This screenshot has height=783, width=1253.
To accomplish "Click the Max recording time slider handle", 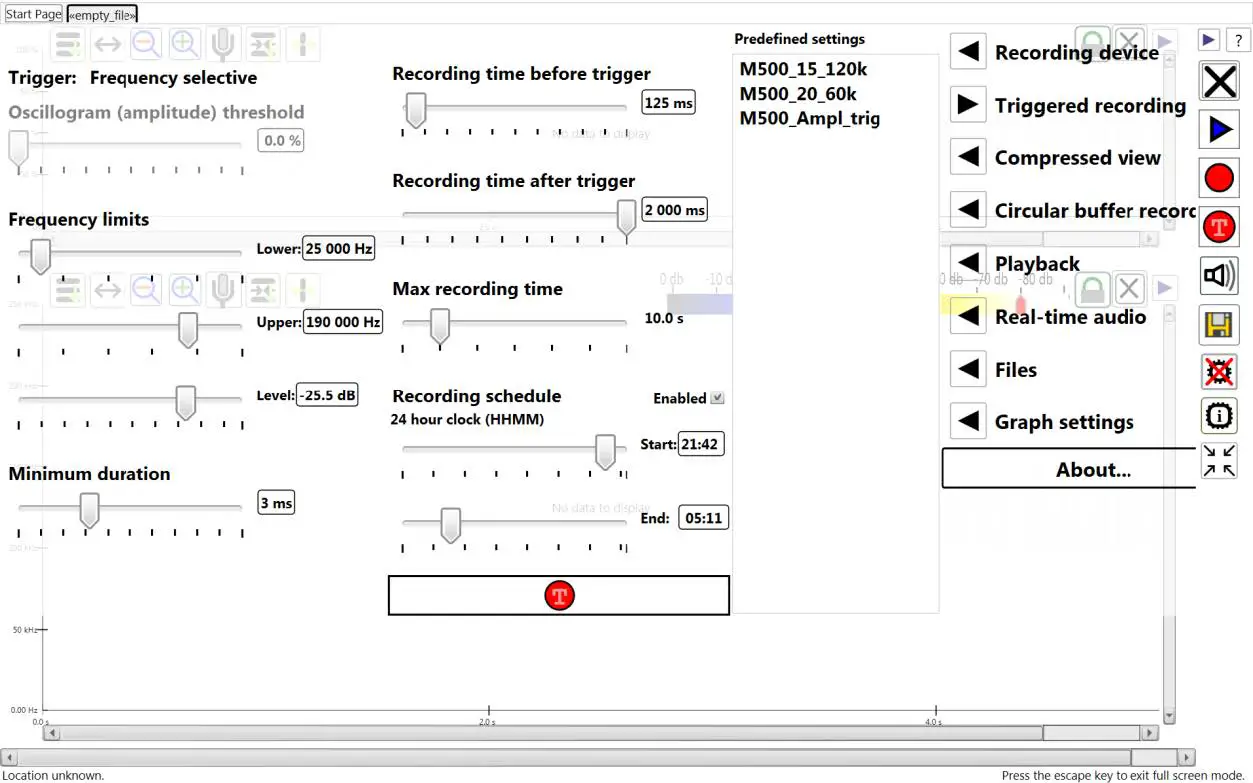I will point(440,327).
